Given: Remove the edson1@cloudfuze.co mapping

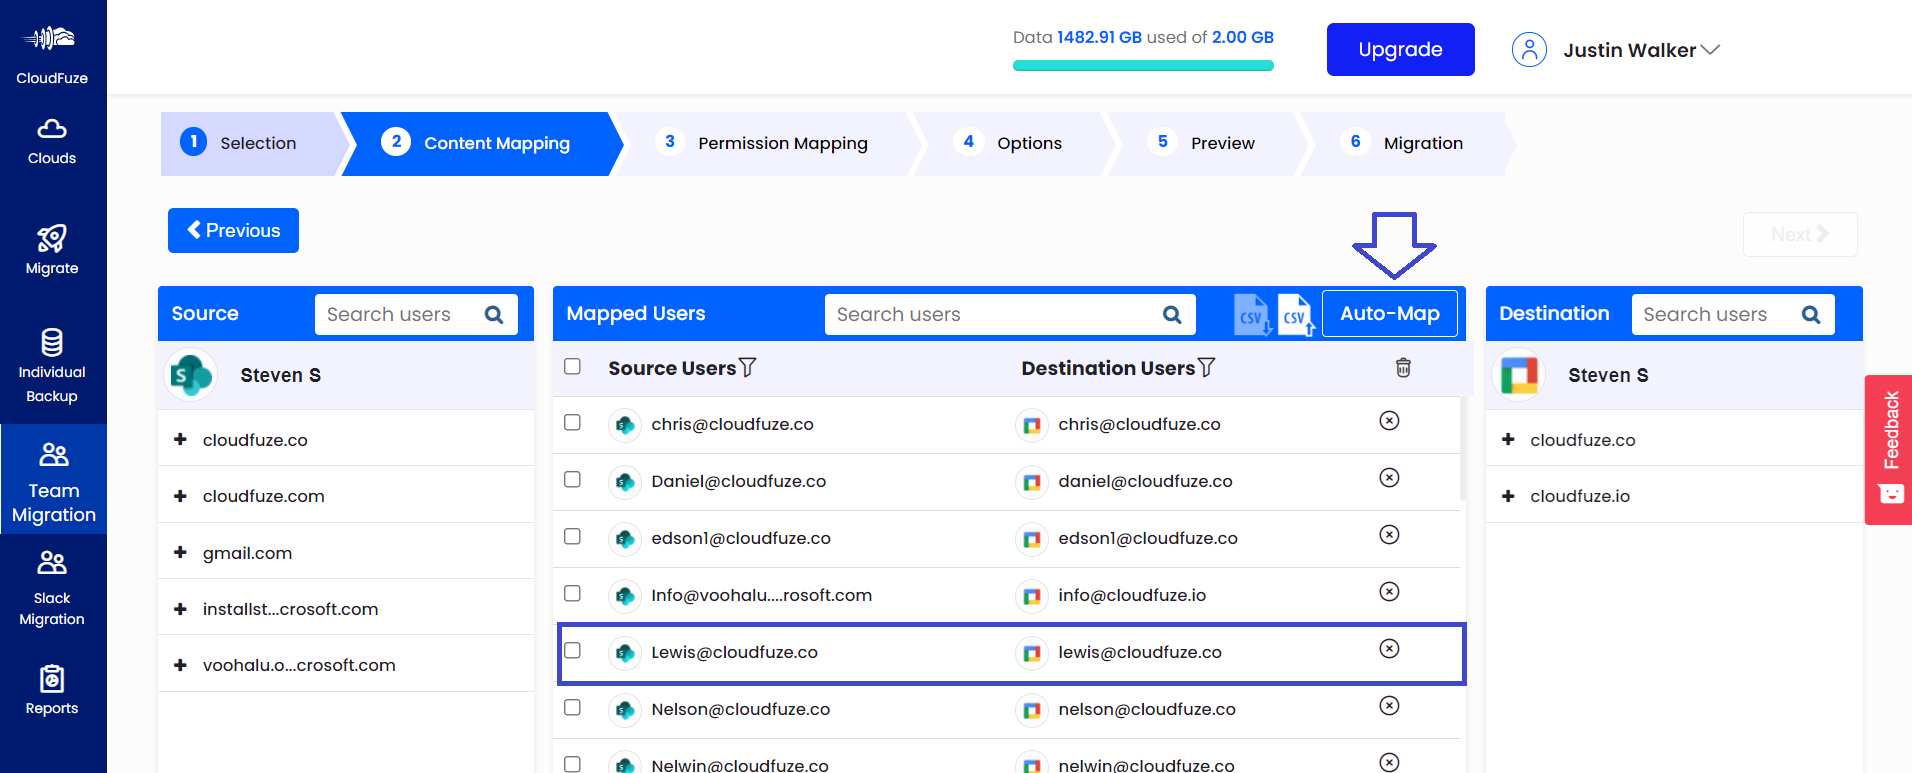Looking at the screenshot, I should tap(1389, 535).
